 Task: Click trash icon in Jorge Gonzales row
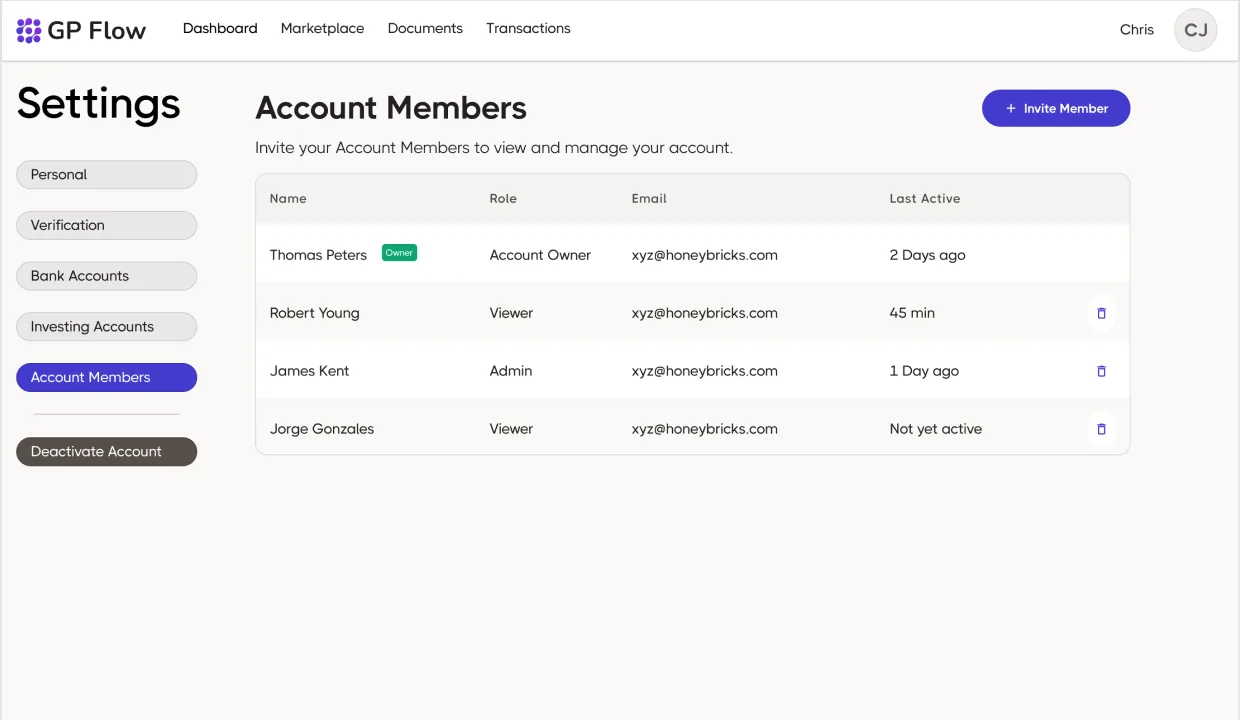tap(1102, 429)
